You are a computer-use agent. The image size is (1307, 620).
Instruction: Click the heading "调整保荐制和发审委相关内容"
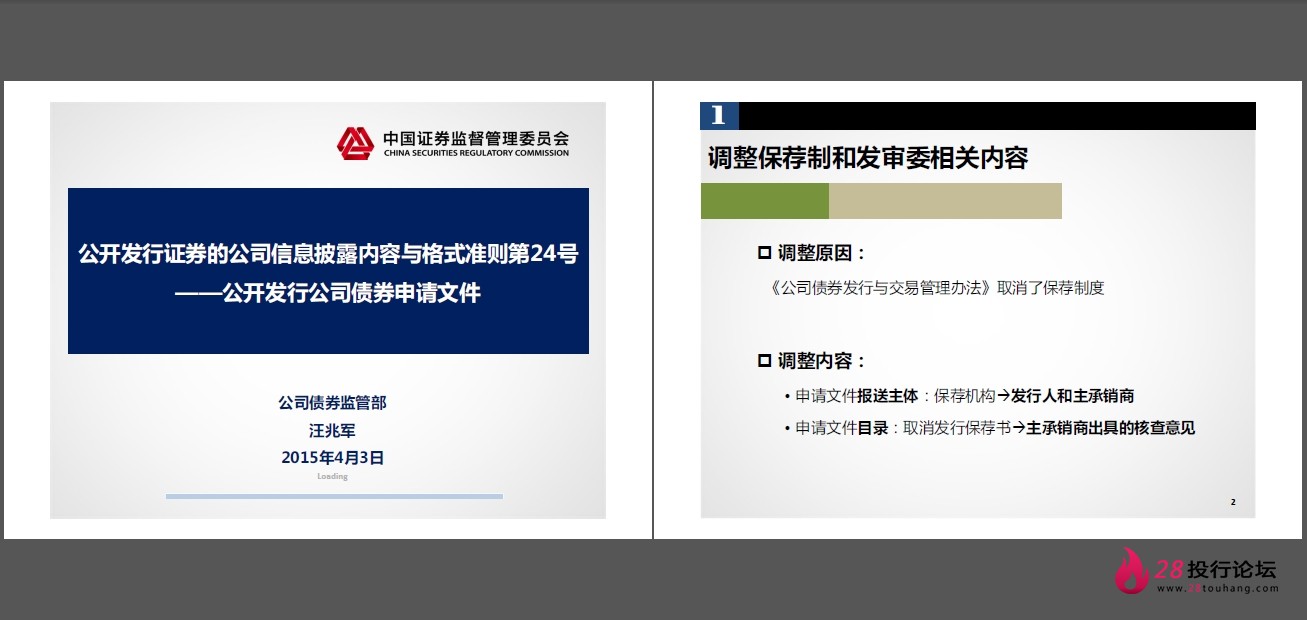coord(867,158)
